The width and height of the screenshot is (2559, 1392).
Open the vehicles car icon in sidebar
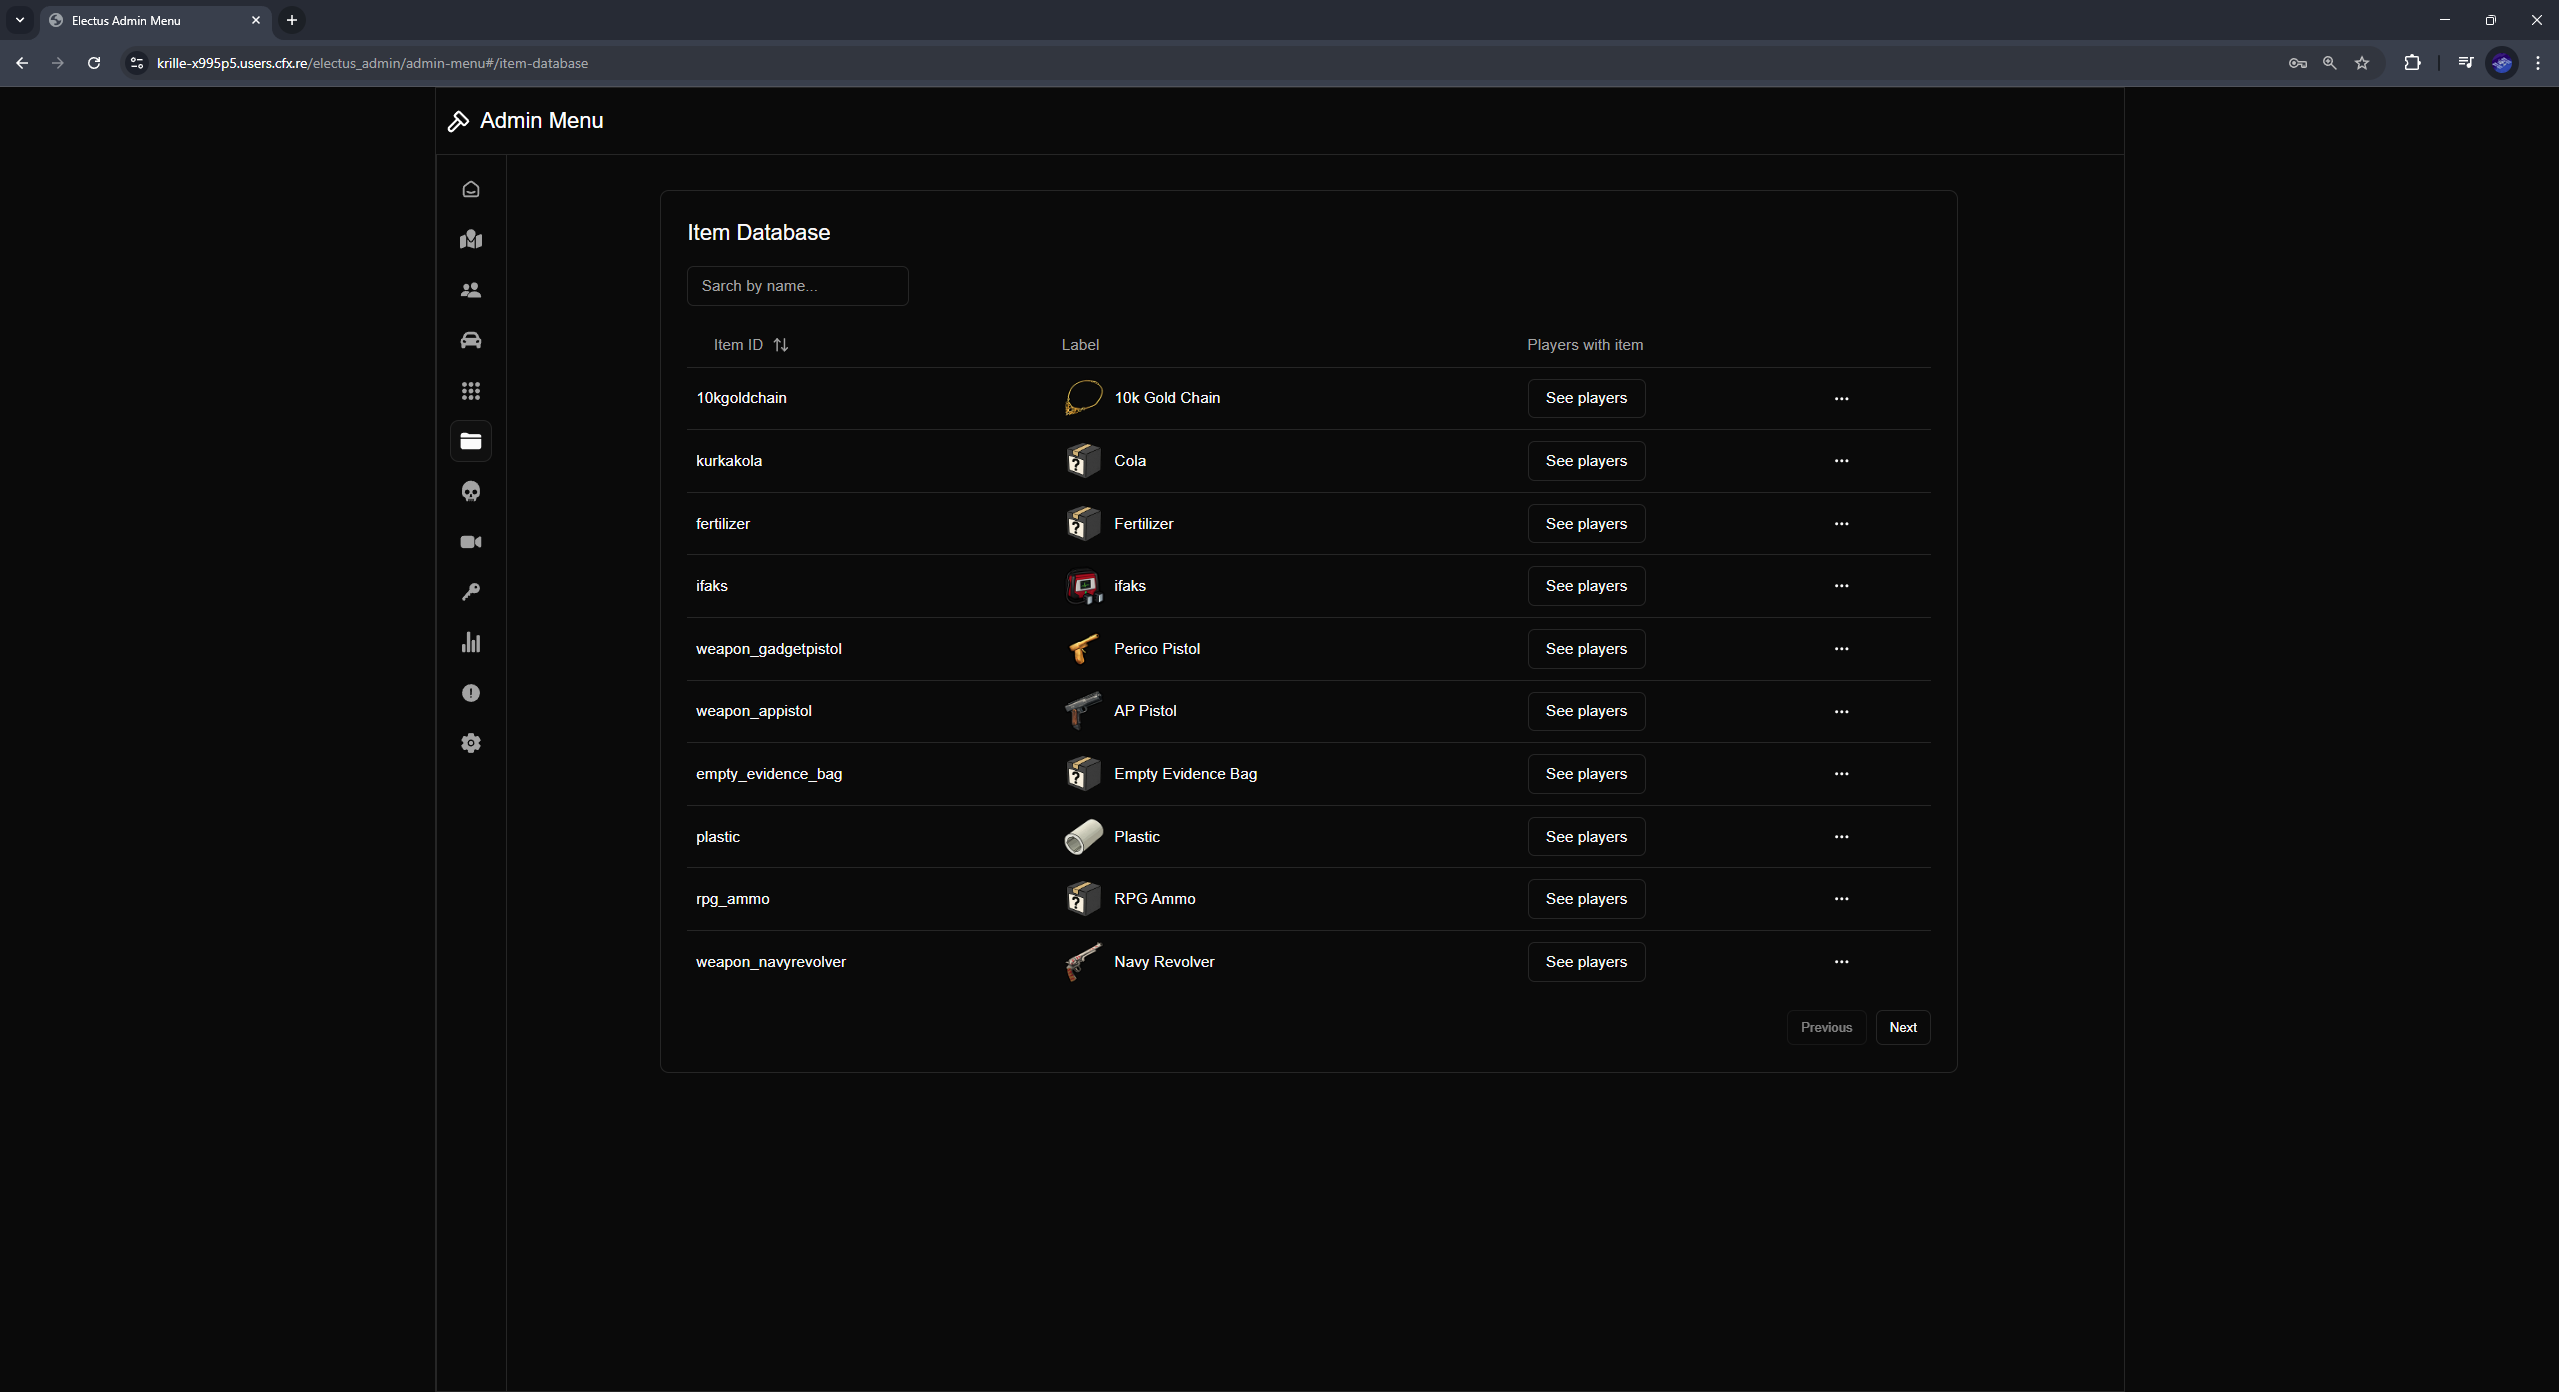[x=471, y=340]
